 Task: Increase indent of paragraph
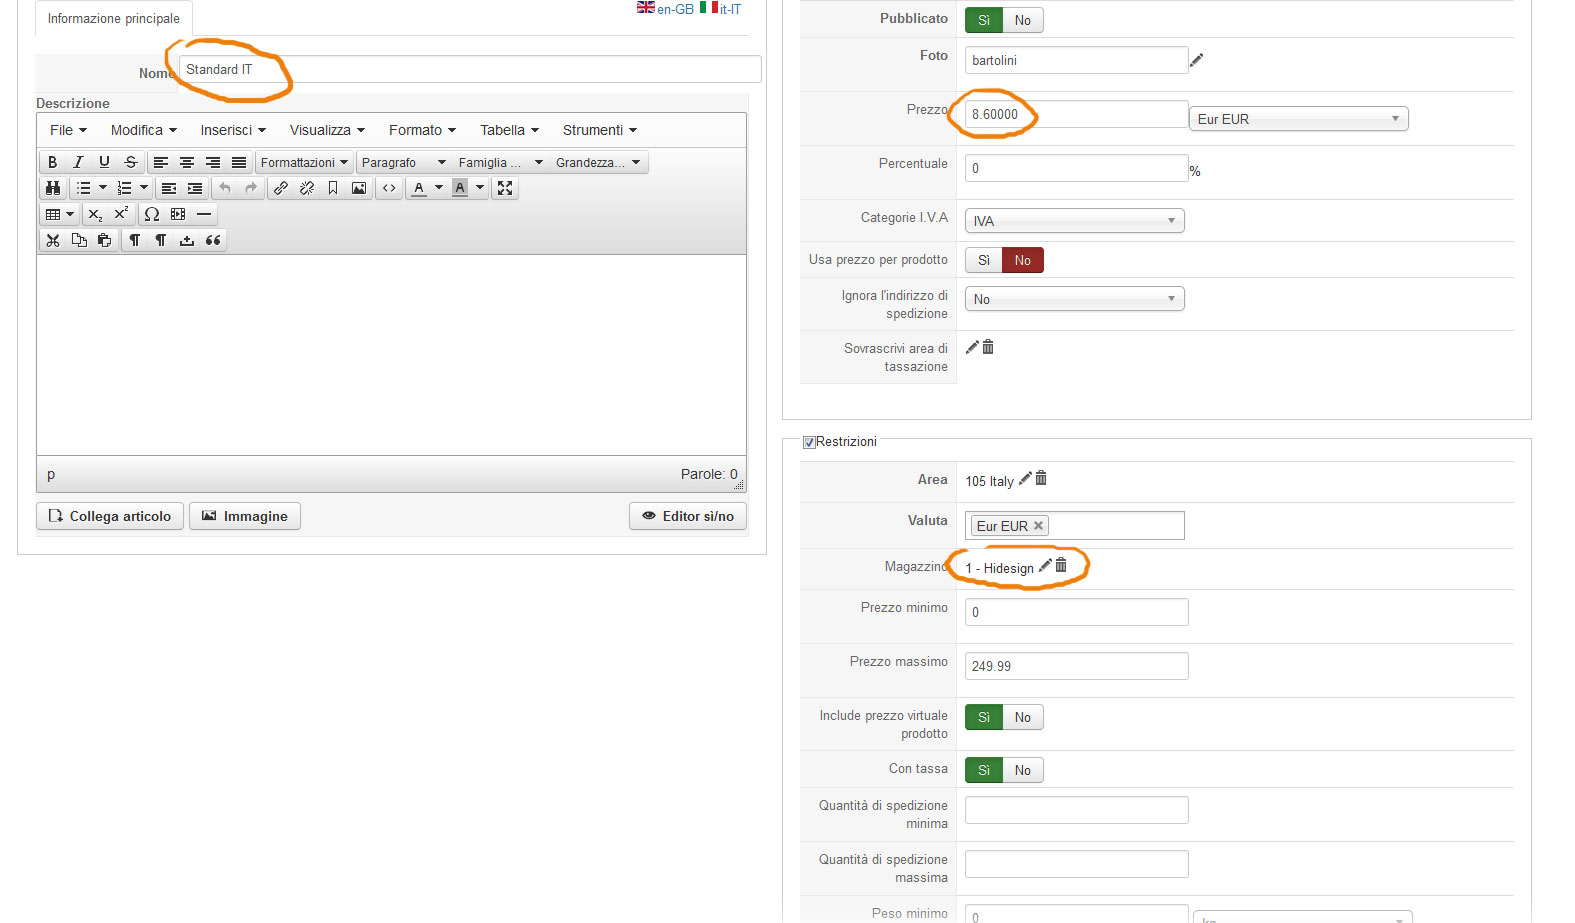click(x=194, y=188)
